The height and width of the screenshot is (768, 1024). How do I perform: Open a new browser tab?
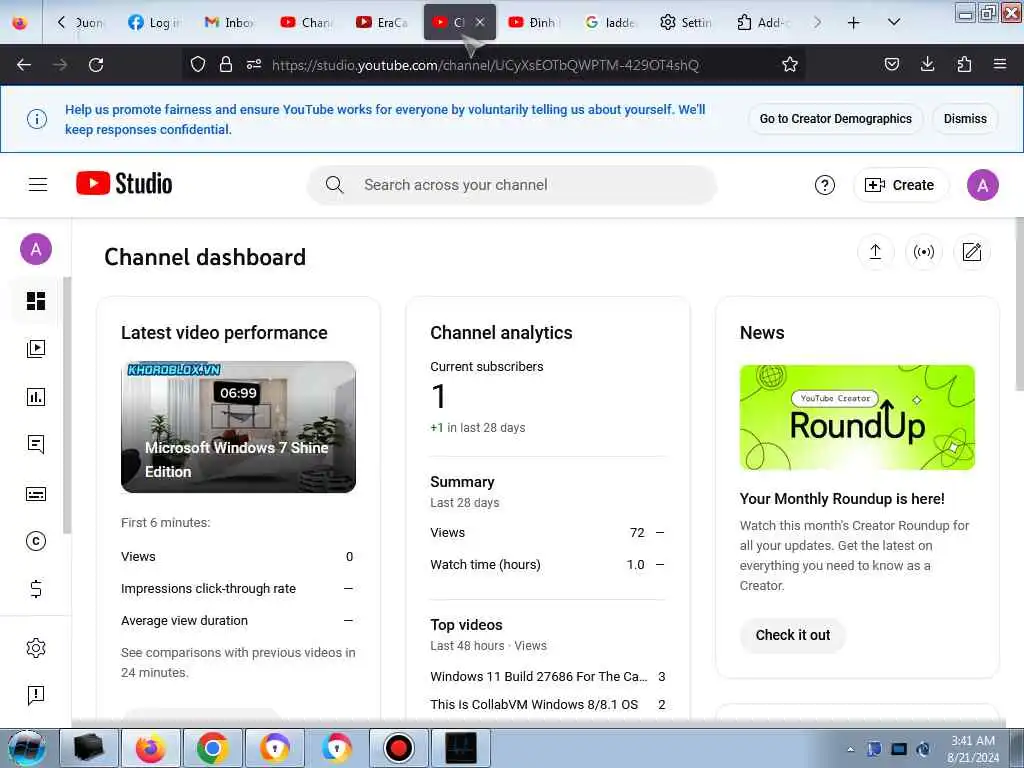pos(854,22)
